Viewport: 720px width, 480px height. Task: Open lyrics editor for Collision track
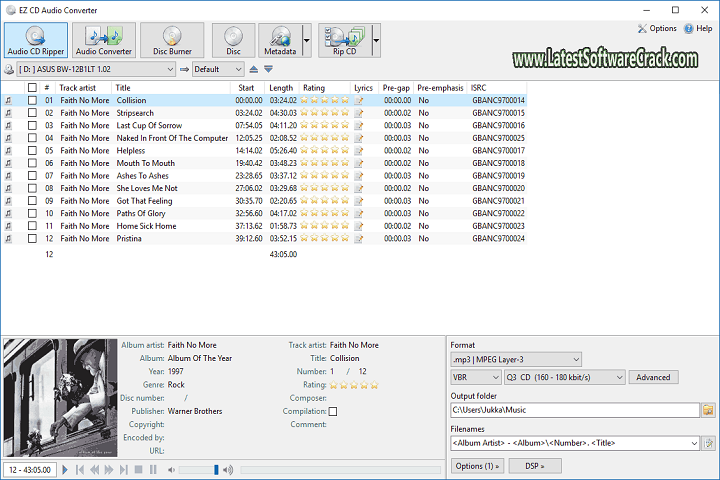tap(359, 100)
